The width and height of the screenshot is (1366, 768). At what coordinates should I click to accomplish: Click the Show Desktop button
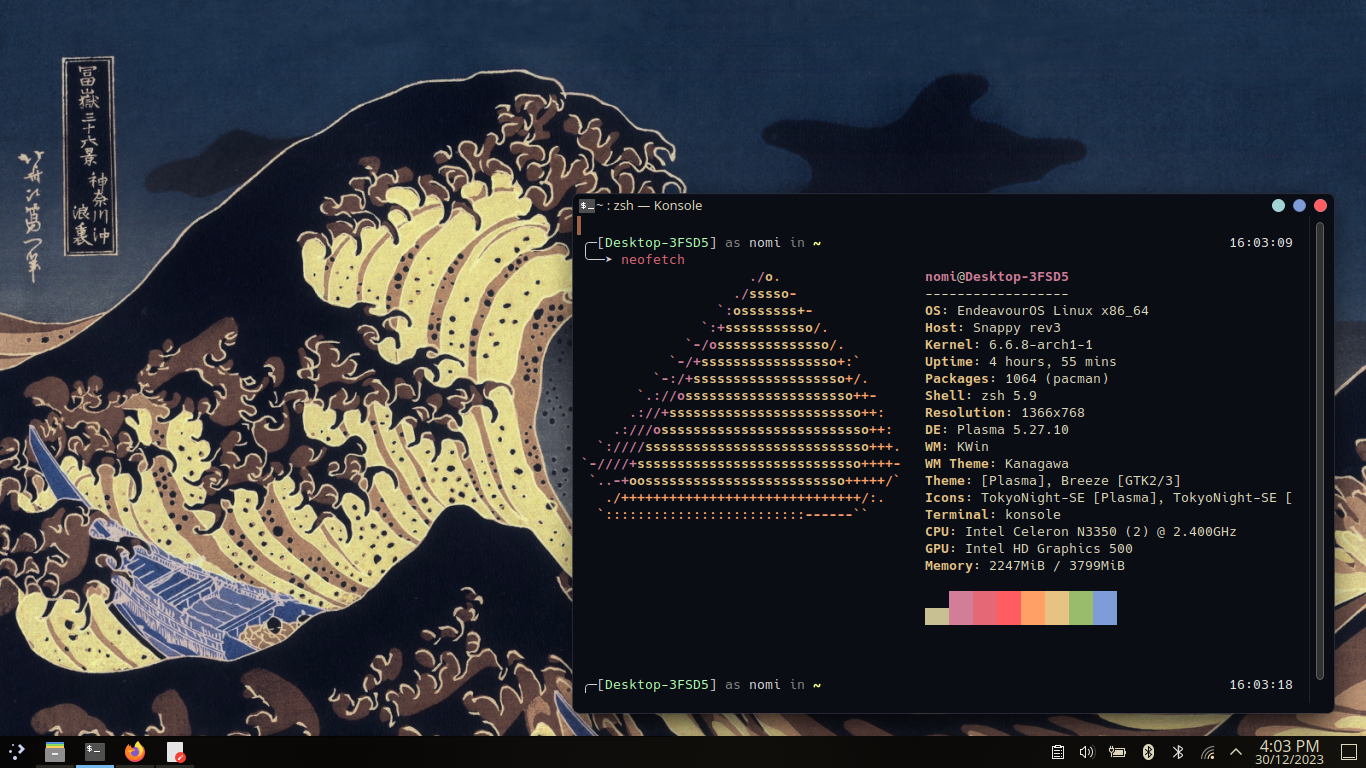(1348, 752)
